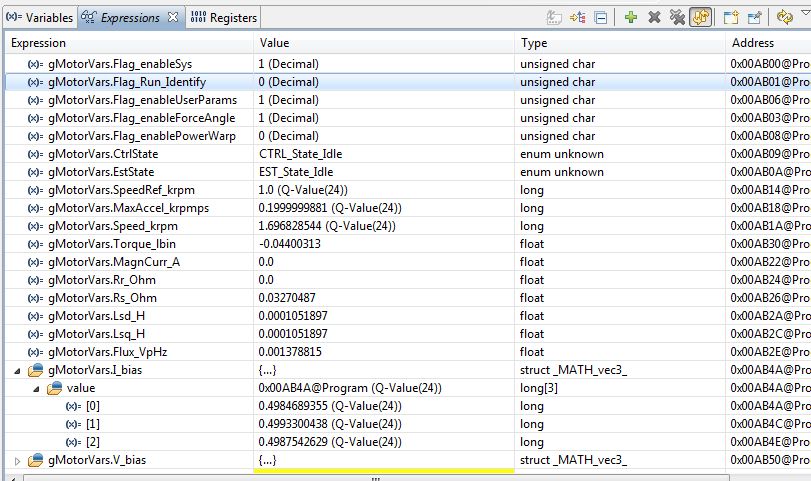This screenshot has height=481, width=811.
Task: Click the Type column header
Action: [620, 43]
